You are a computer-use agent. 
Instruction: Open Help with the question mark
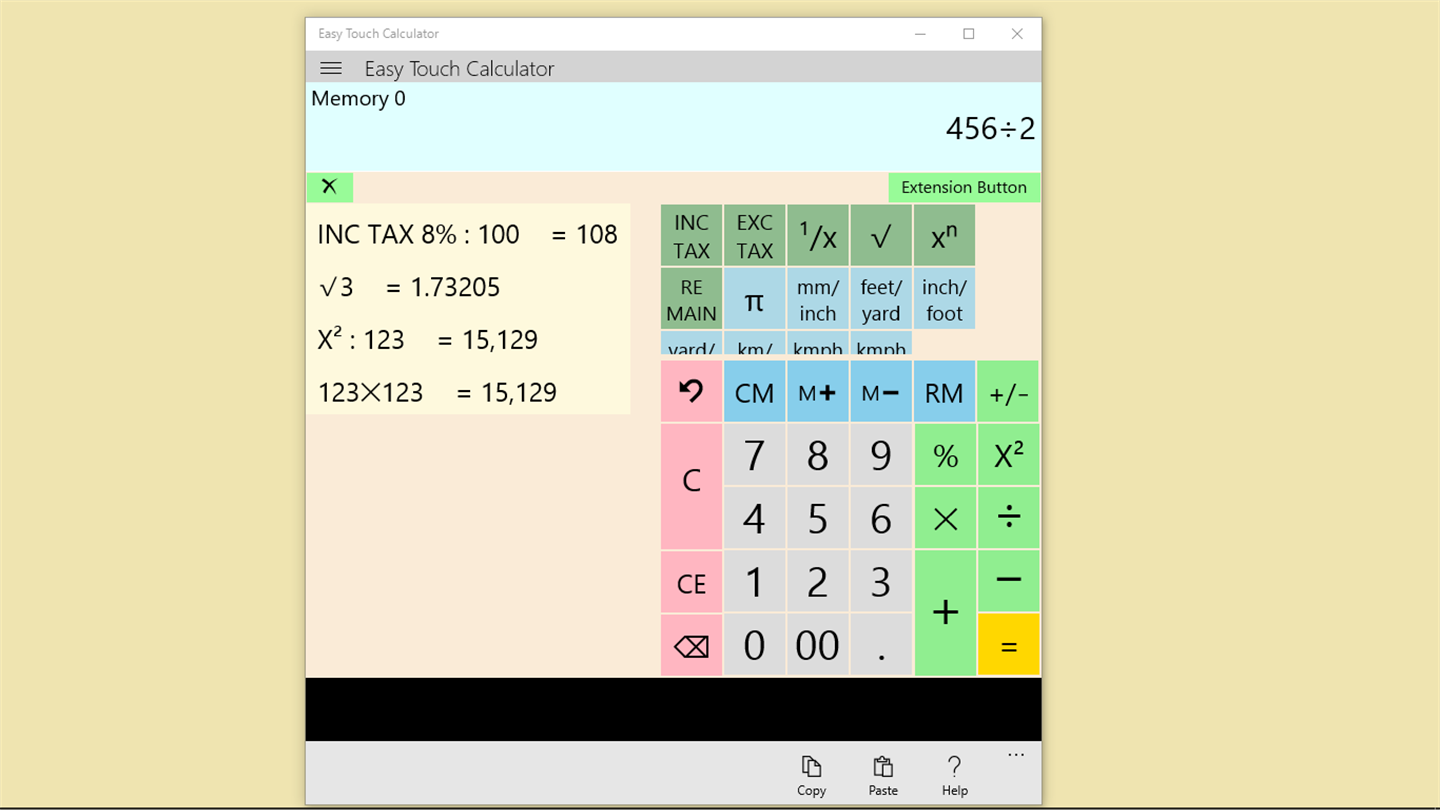(955, 776)
